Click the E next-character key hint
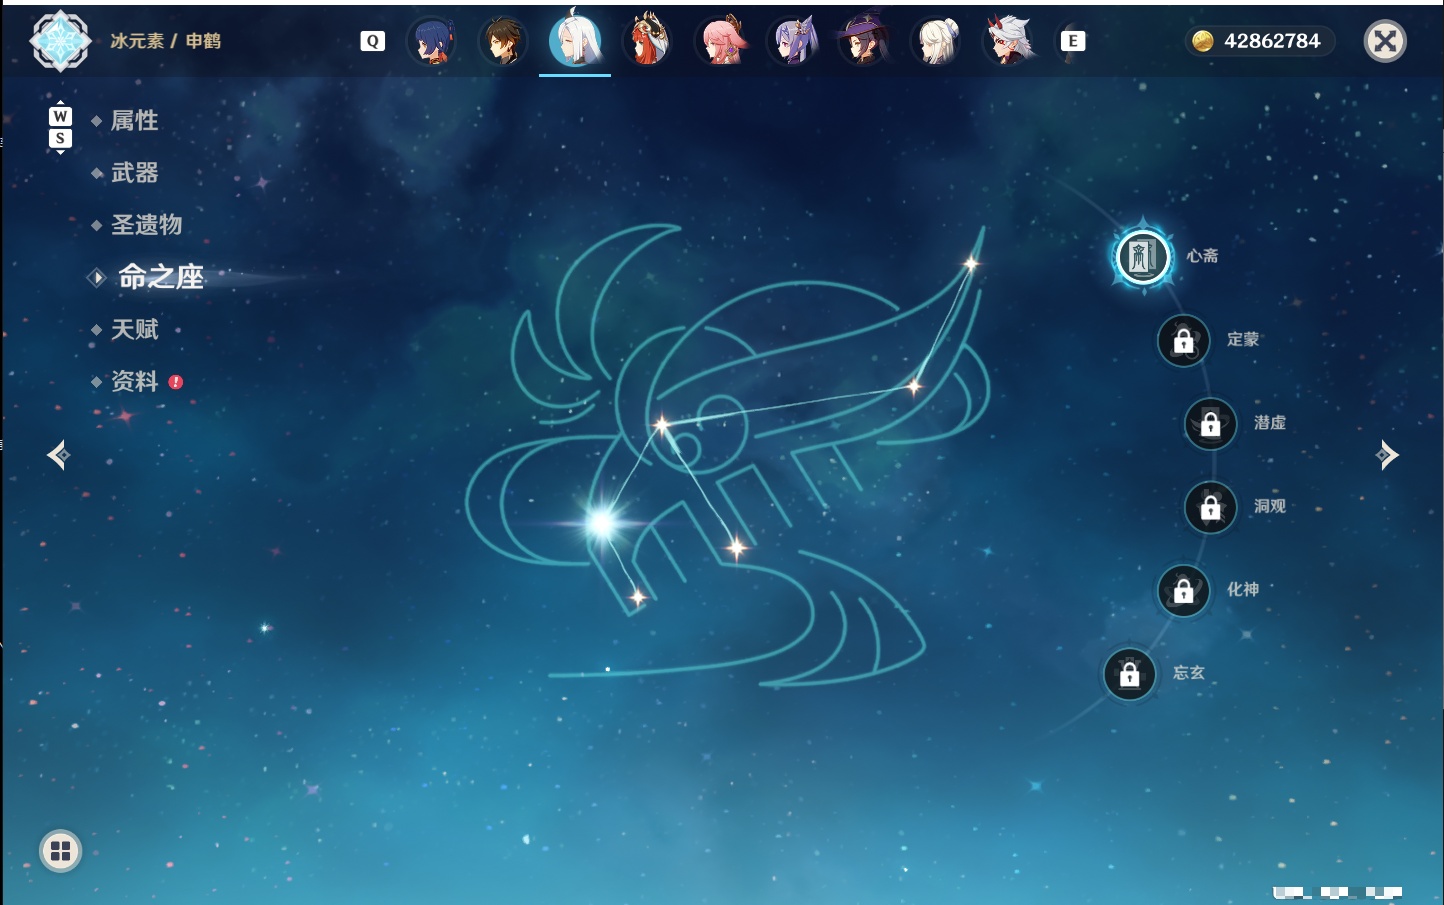 coord(1073,41)
